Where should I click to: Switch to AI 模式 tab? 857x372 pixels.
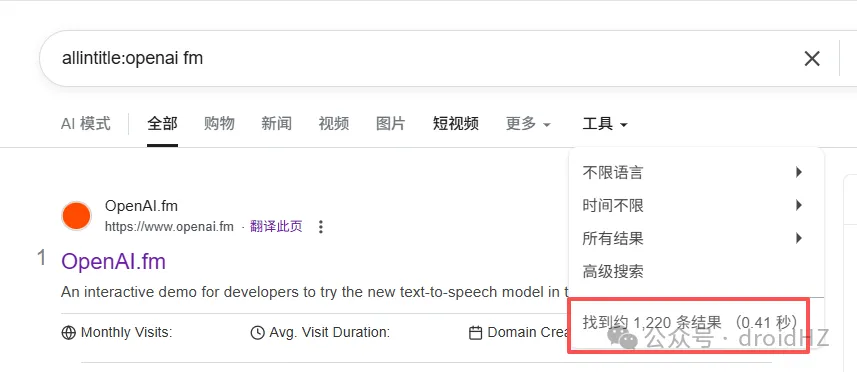coord(85,124)
